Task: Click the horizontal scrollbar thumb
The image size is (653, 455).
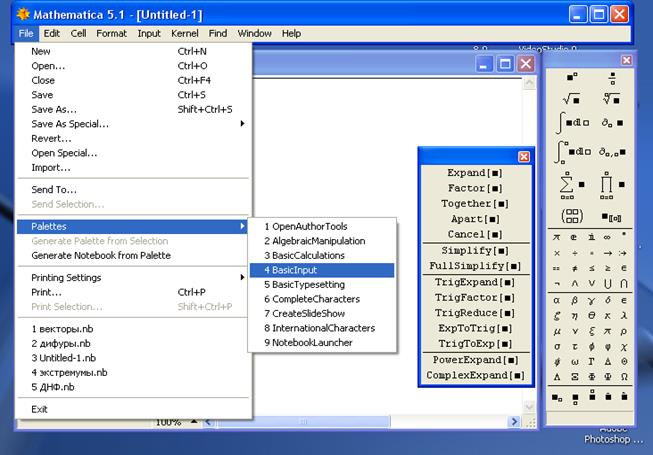Action: coord(303,422)
